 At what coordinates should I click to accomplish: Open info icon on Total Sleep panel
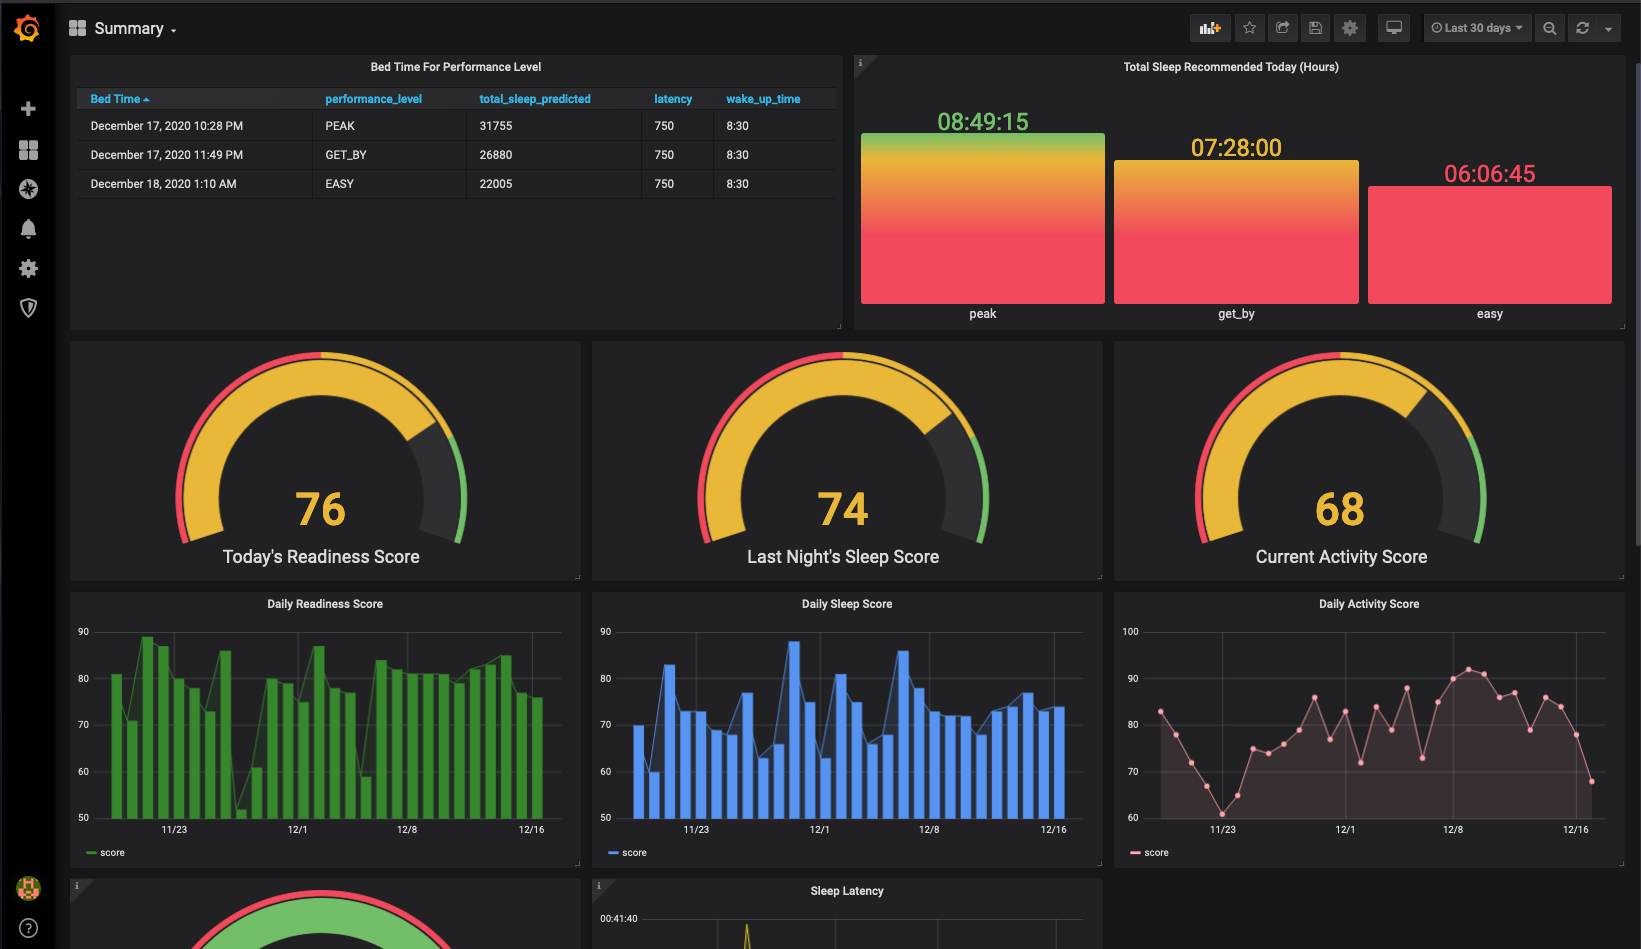(861, 63)
